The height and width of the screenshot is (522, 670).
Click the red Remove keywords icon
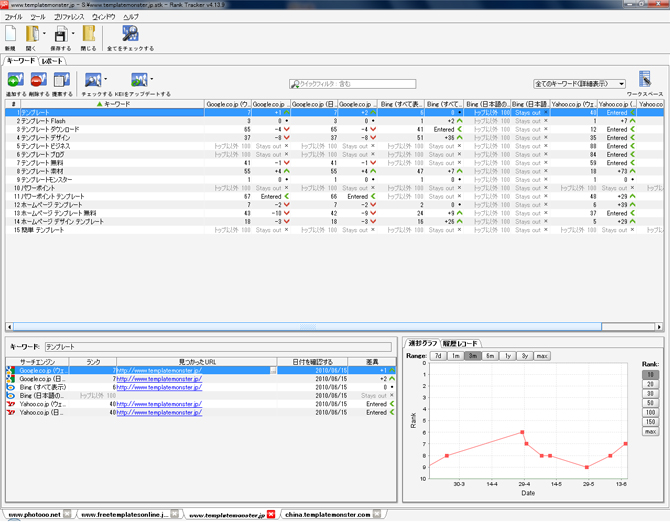(x=39, y=80)
